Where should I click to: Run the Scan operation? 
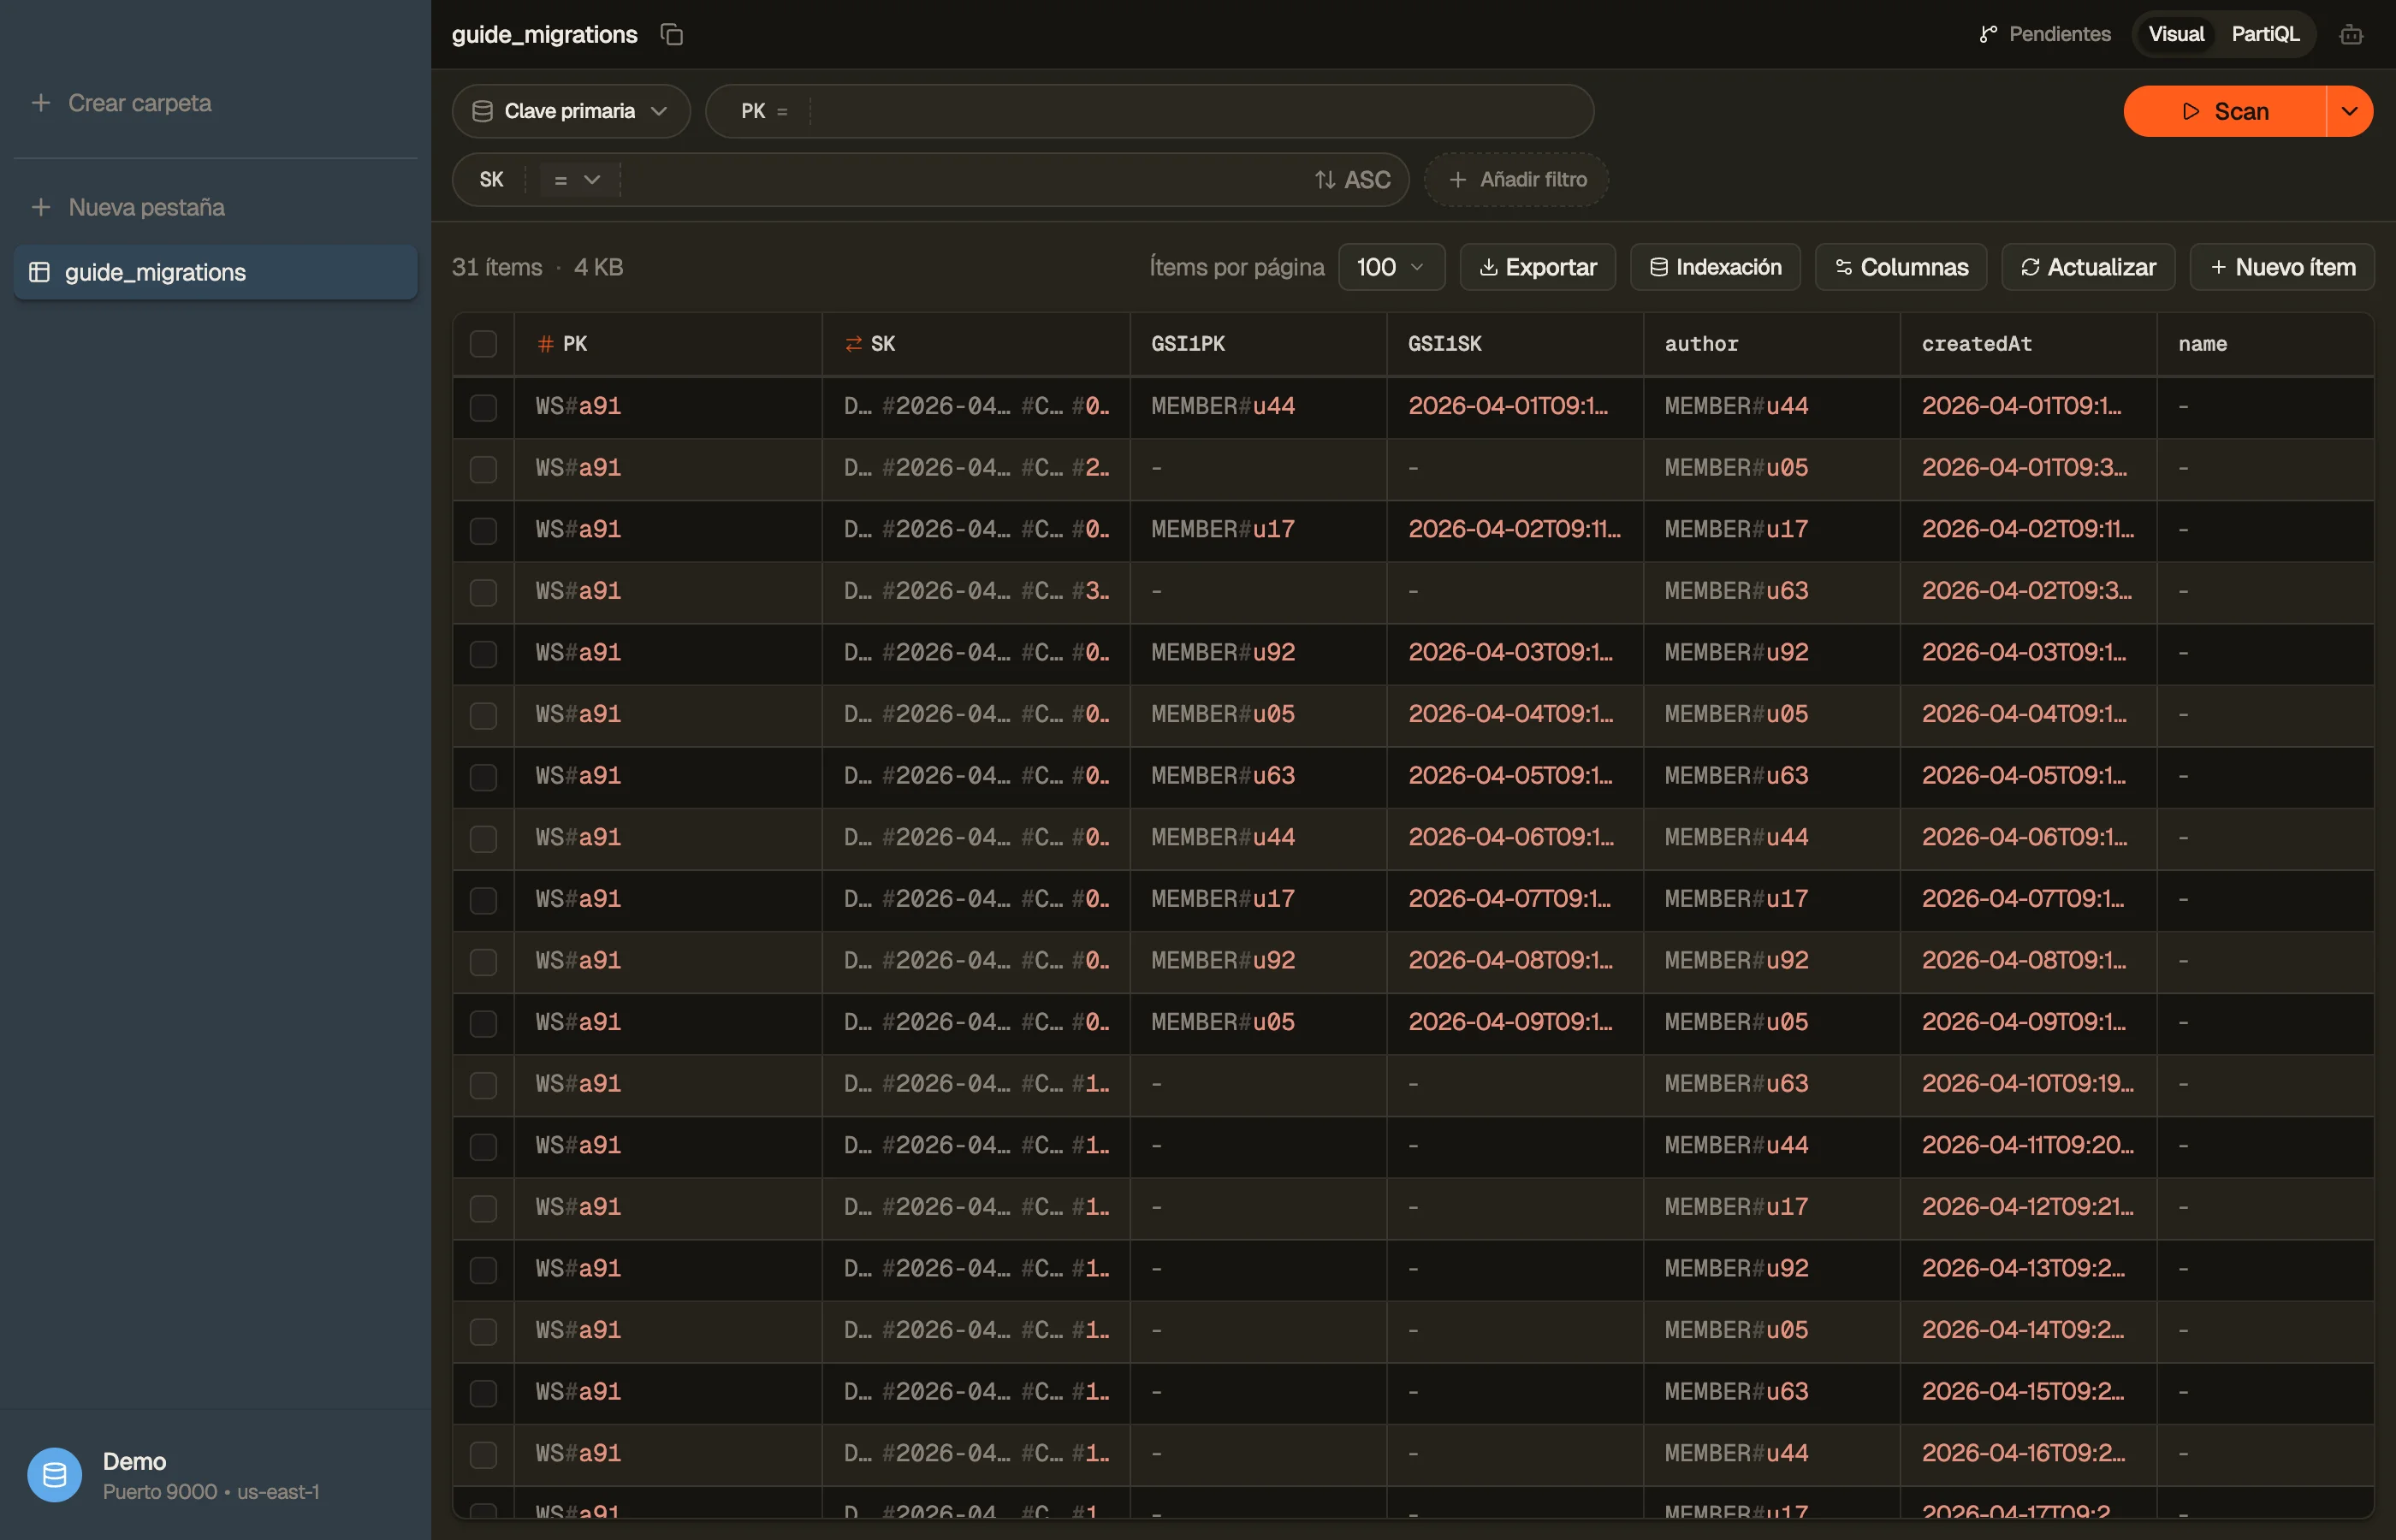pos(2224,111)
